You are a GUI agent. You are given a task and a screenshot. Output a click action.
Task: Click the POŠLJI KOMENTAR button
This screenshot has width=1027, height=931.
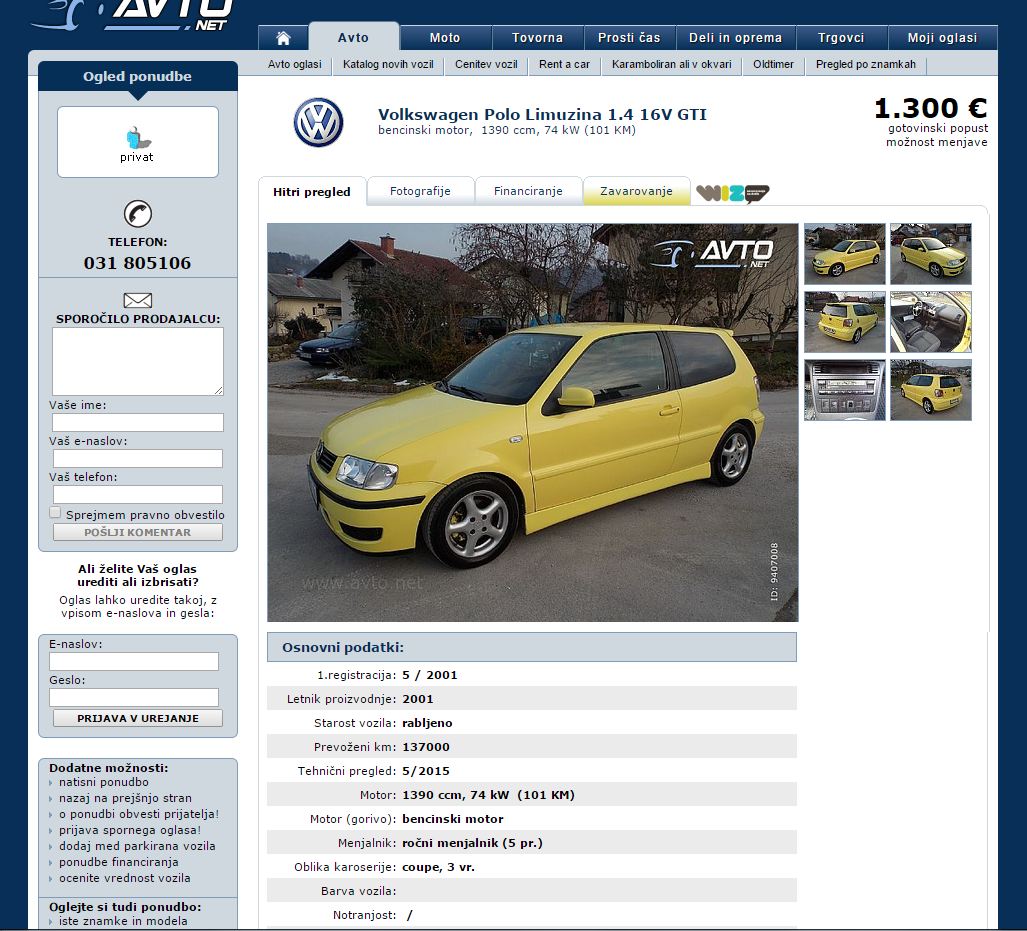[x=138, y=533]
